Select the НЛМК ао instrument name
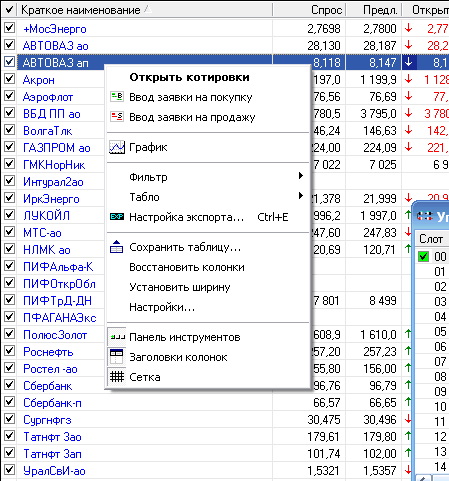This screenshot has height=481, width=449. [x=47, y=250]
